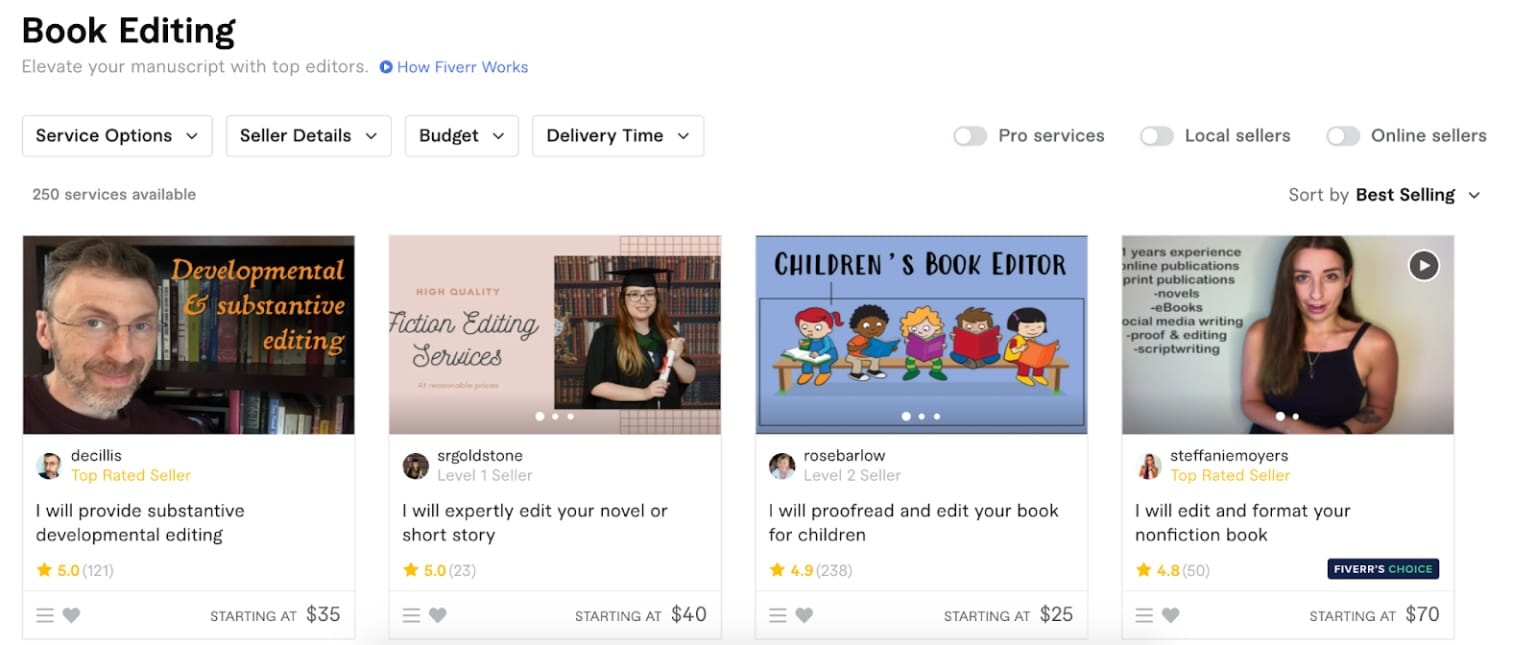Expand the Budget filter

461,135
